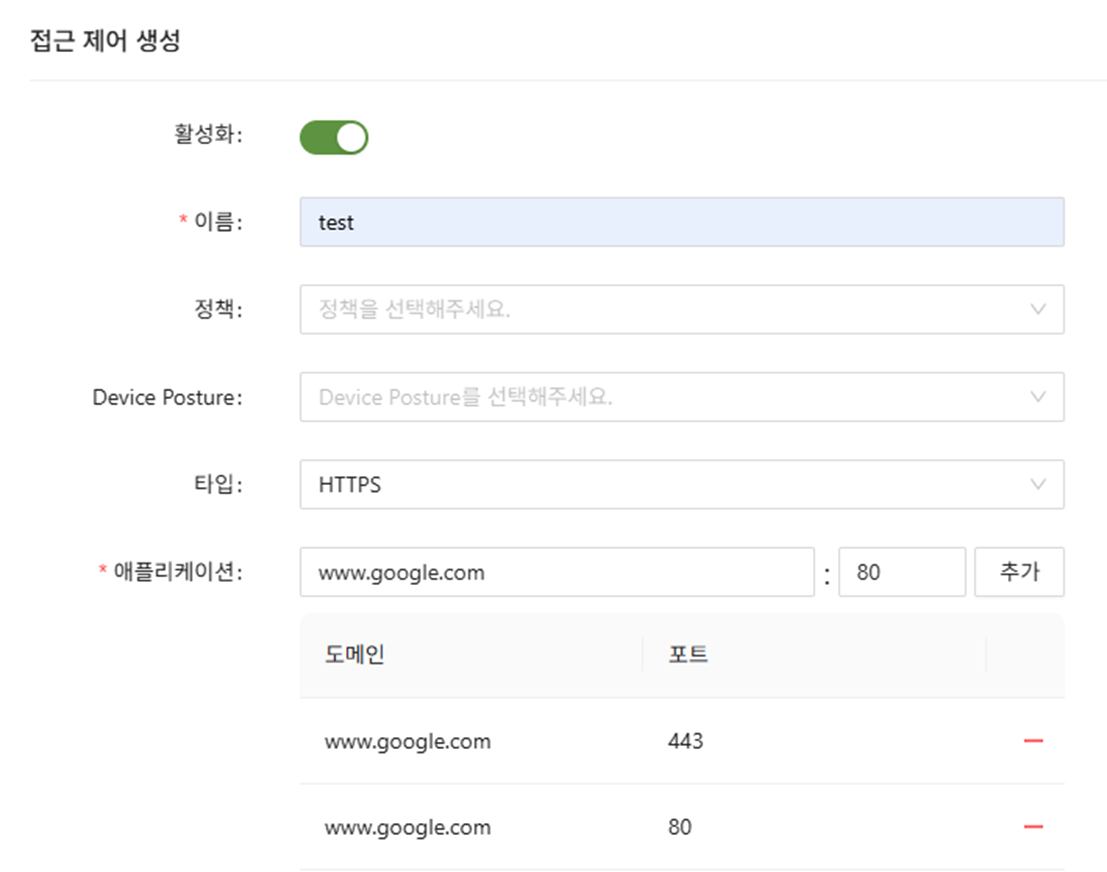Select the domain cell in the last row

(x=408, y=828)
